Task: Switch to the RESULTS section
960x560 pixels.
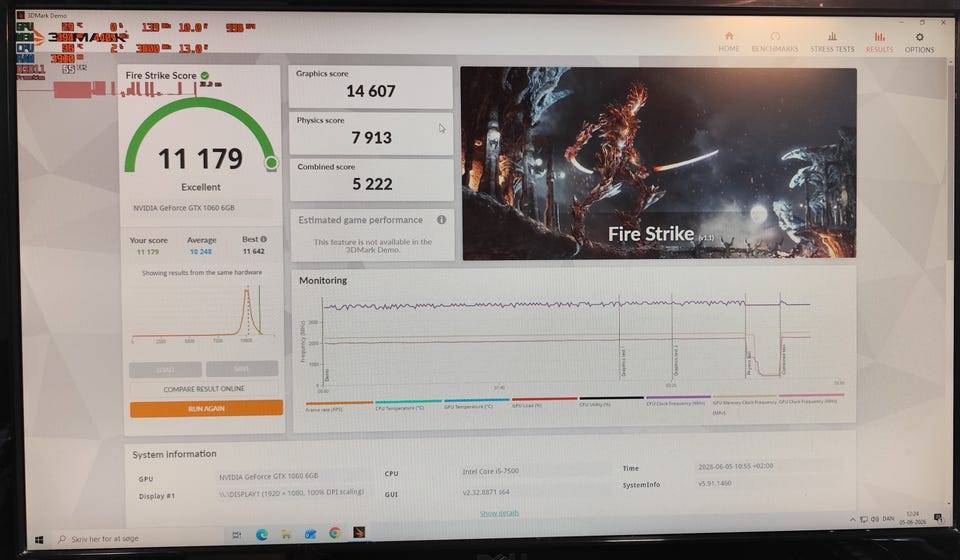Action: [879, 42]
